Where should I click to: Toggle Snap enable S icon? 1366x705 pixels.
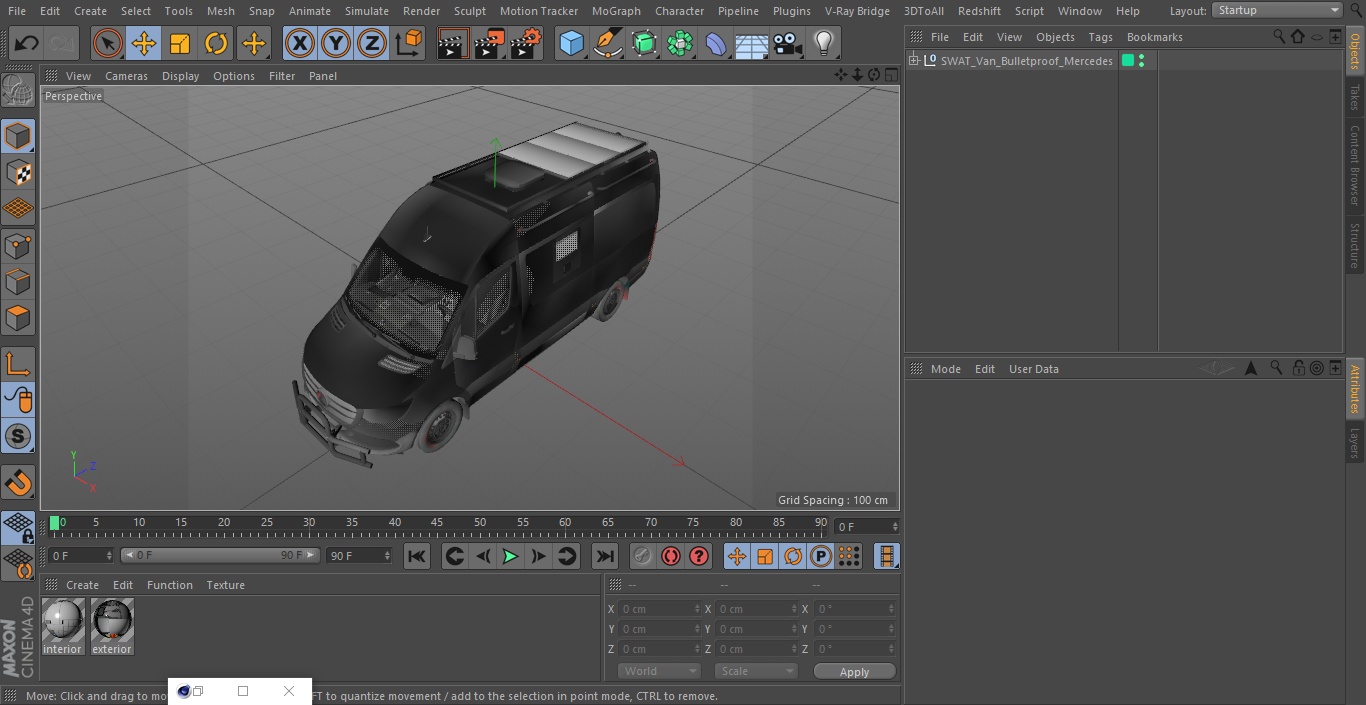point(18,436)
